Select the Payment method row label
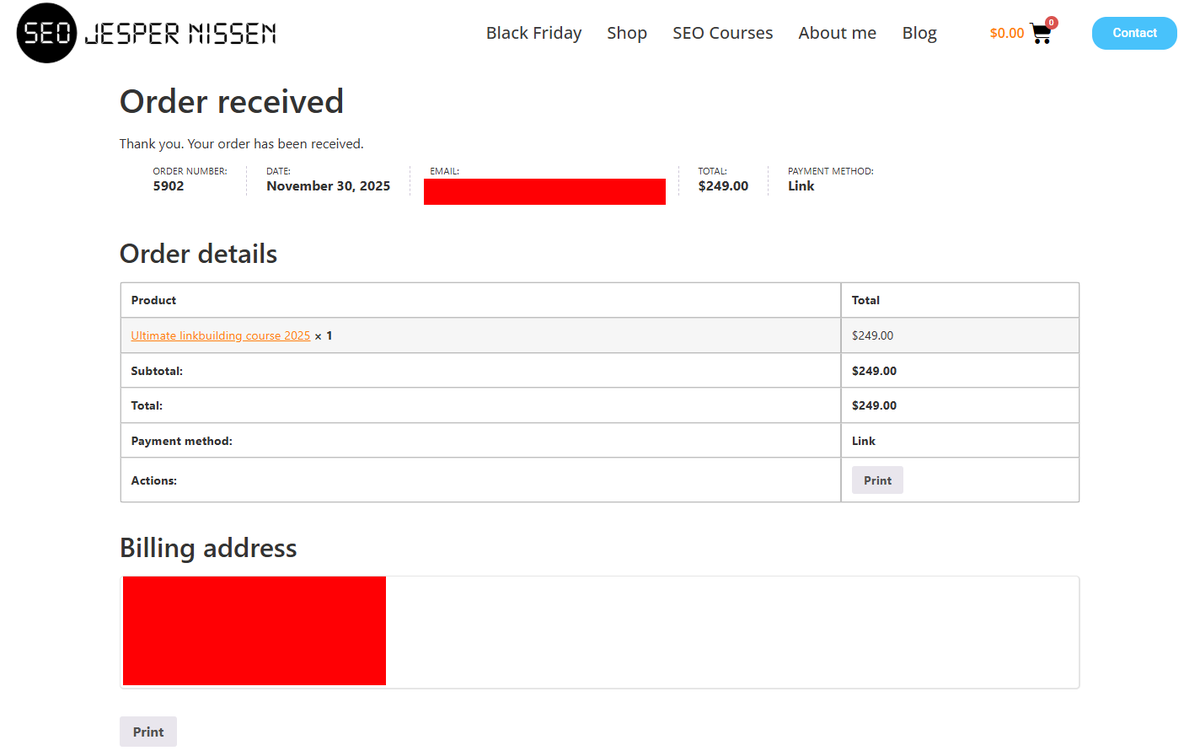This screenshot has height=756, width=1200. [x=181, y=441]
